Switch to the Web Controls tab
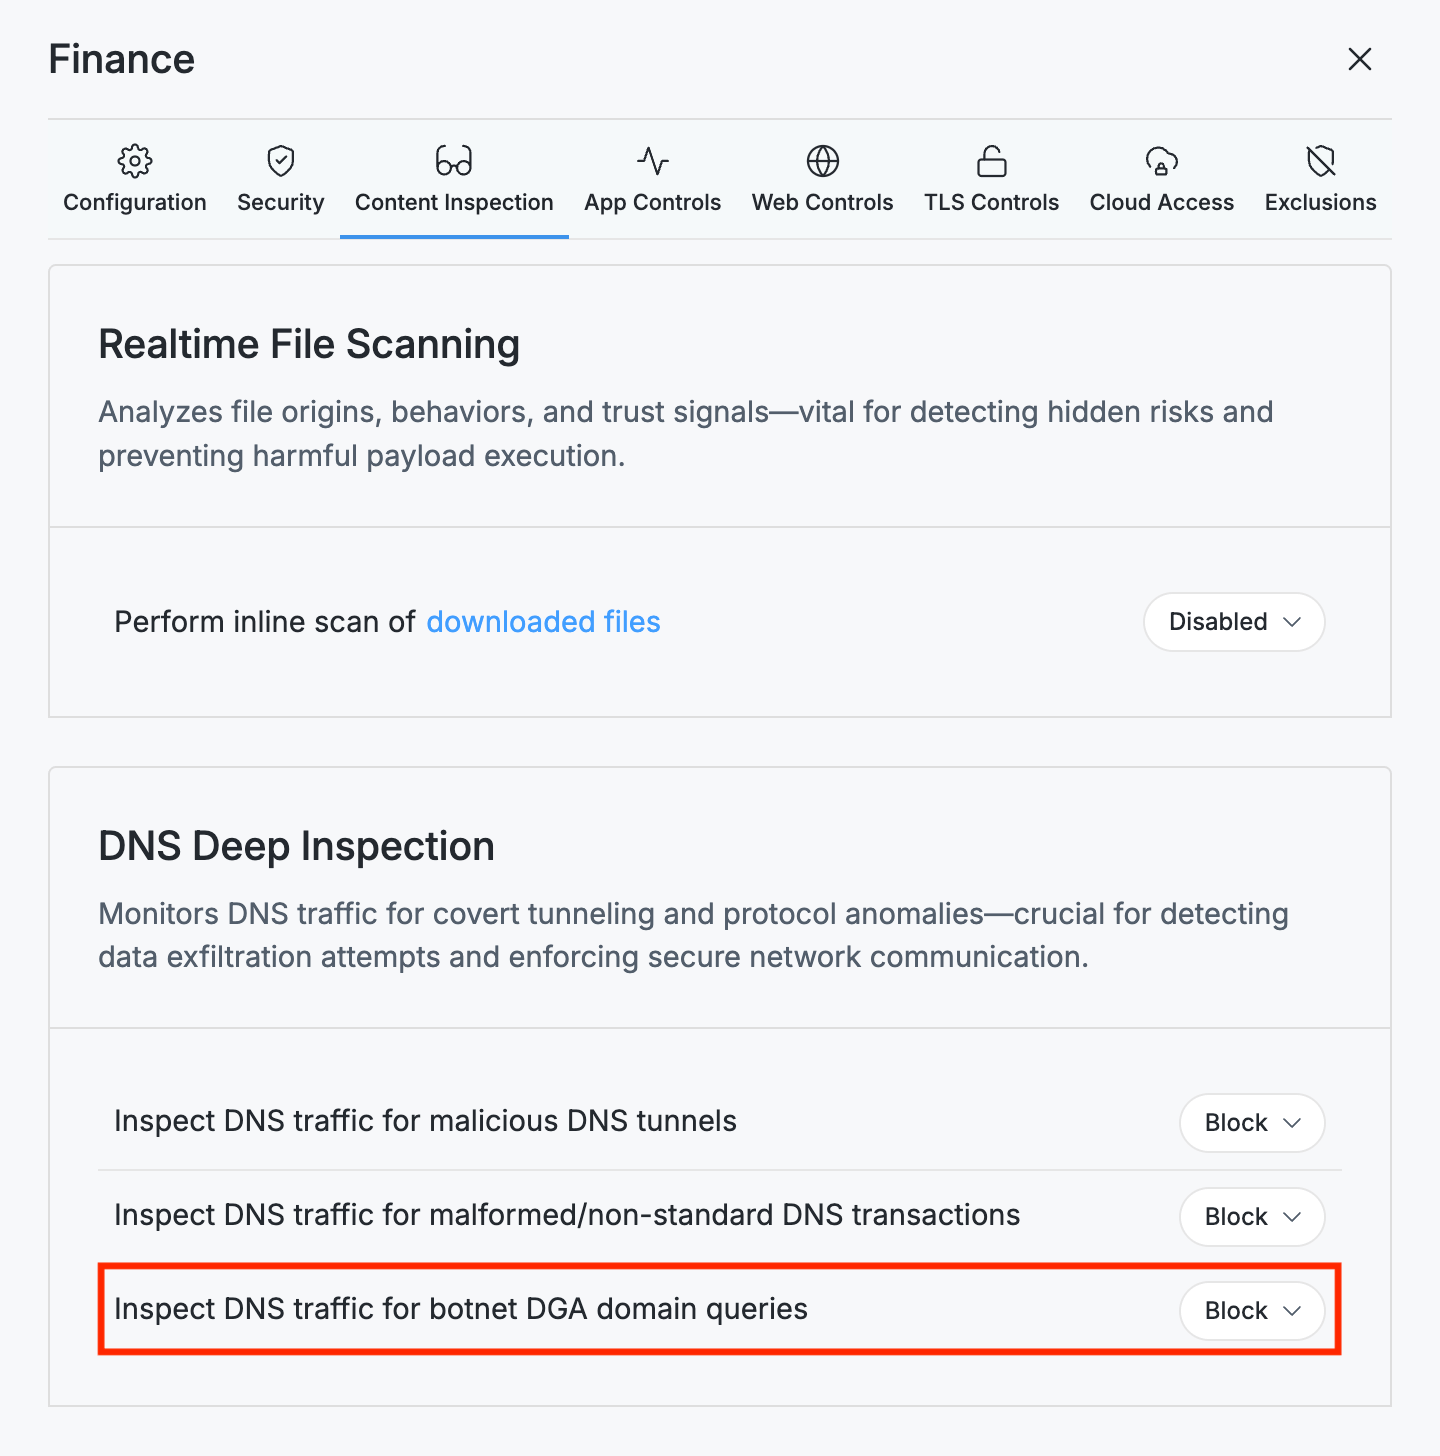This screenshot has width=1440, height=1456. pyautogui.click(x=822, y=202)
